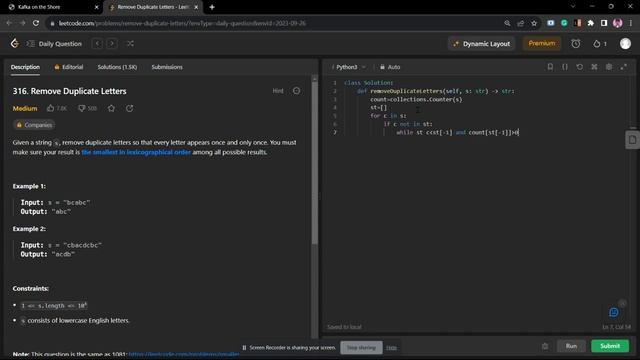The width and height of the screenshot is (640, 360).
Task: Open Chrome three-dot menu
Action: [x=631, y=23]
